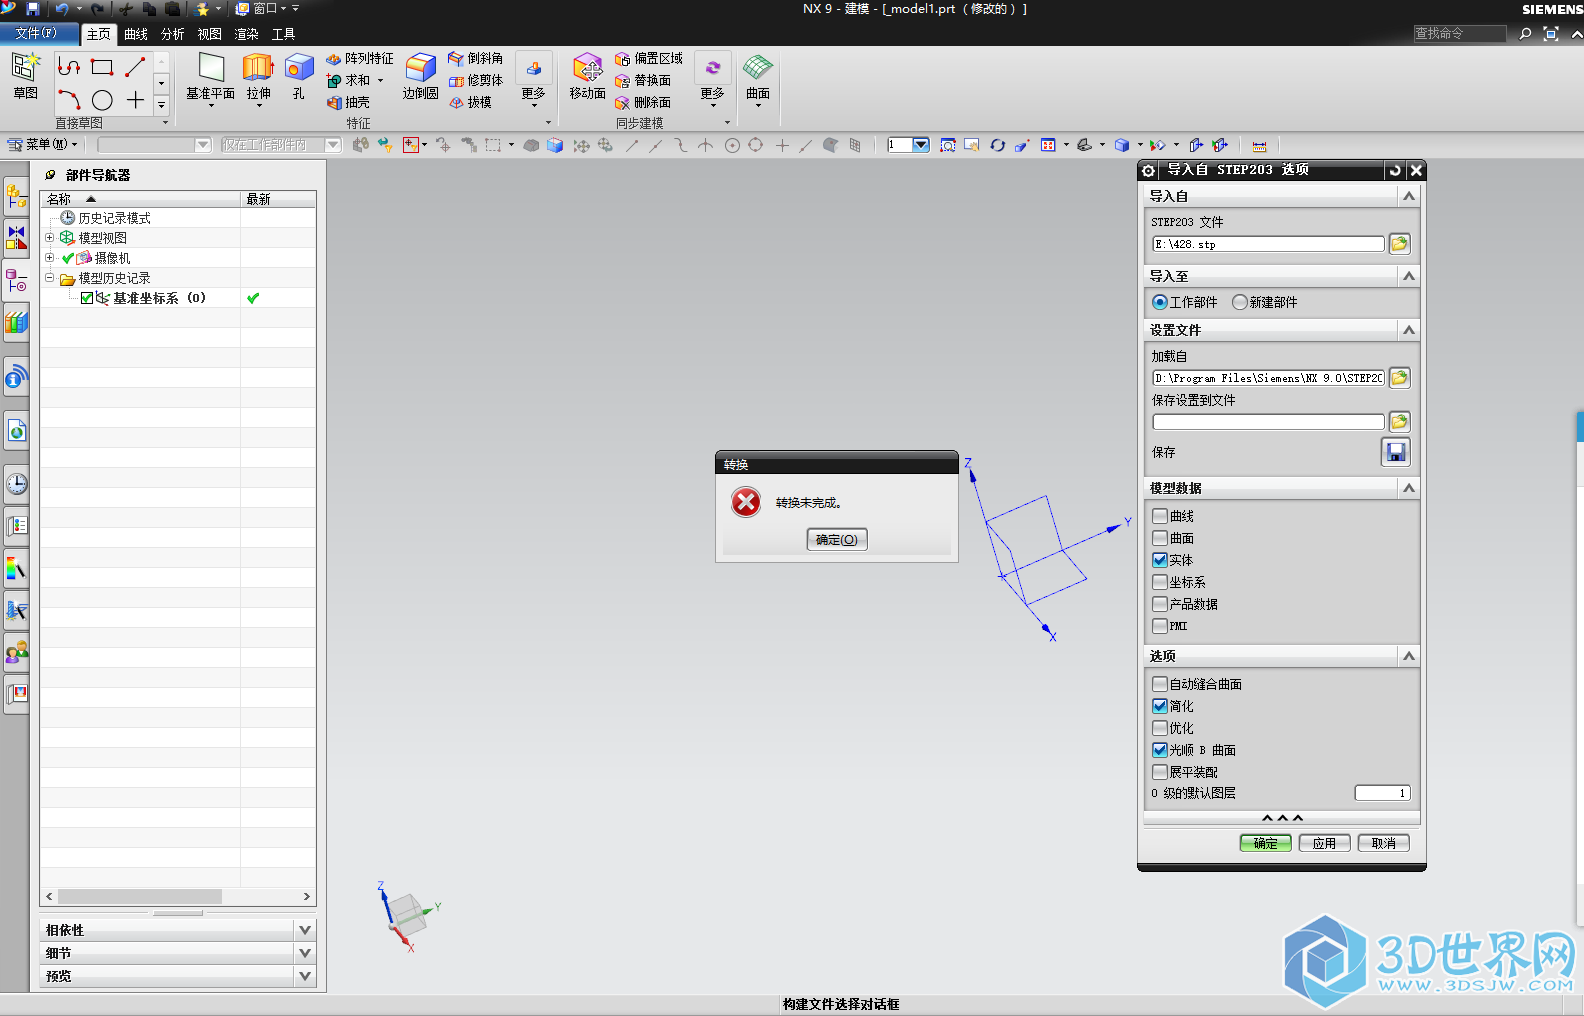The image size is (1584, 1016).
Task: Switch to the 渲染 tab
Action: coord(246,34)
